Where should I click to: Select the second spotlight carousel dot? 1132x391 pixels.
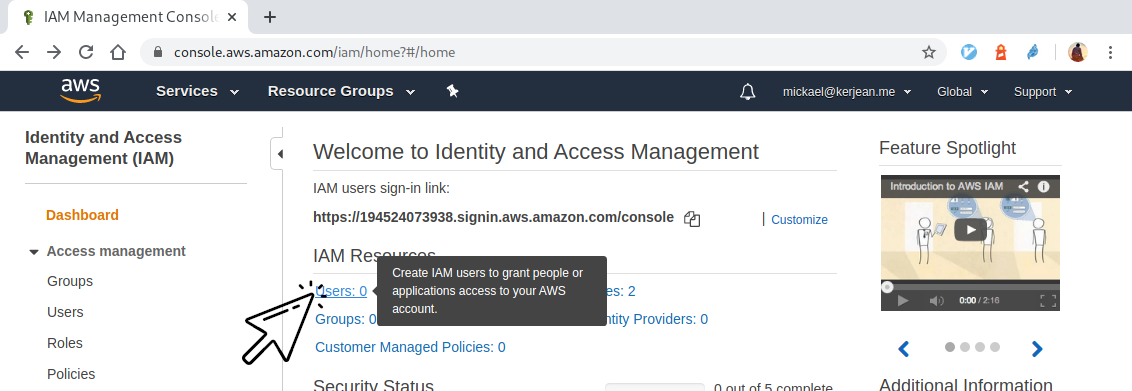965,347
